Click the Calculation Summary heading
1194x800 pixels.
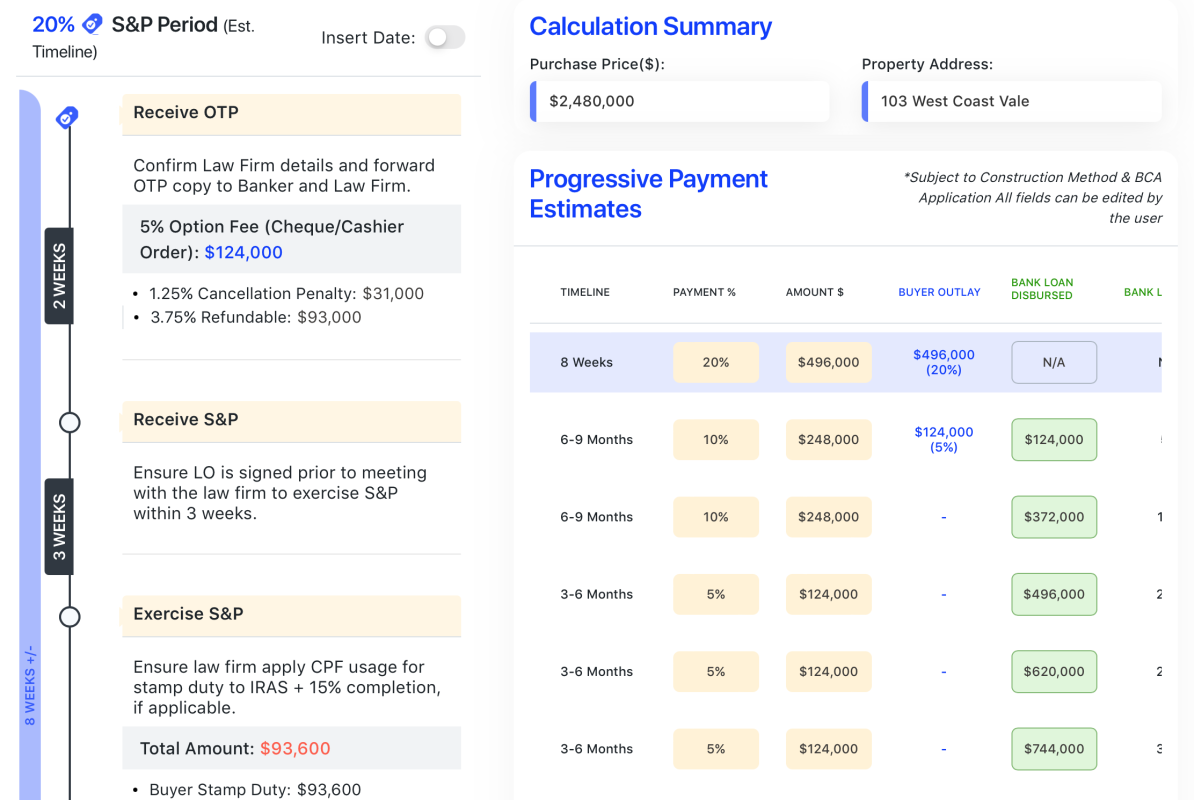[x=650, y=27]
